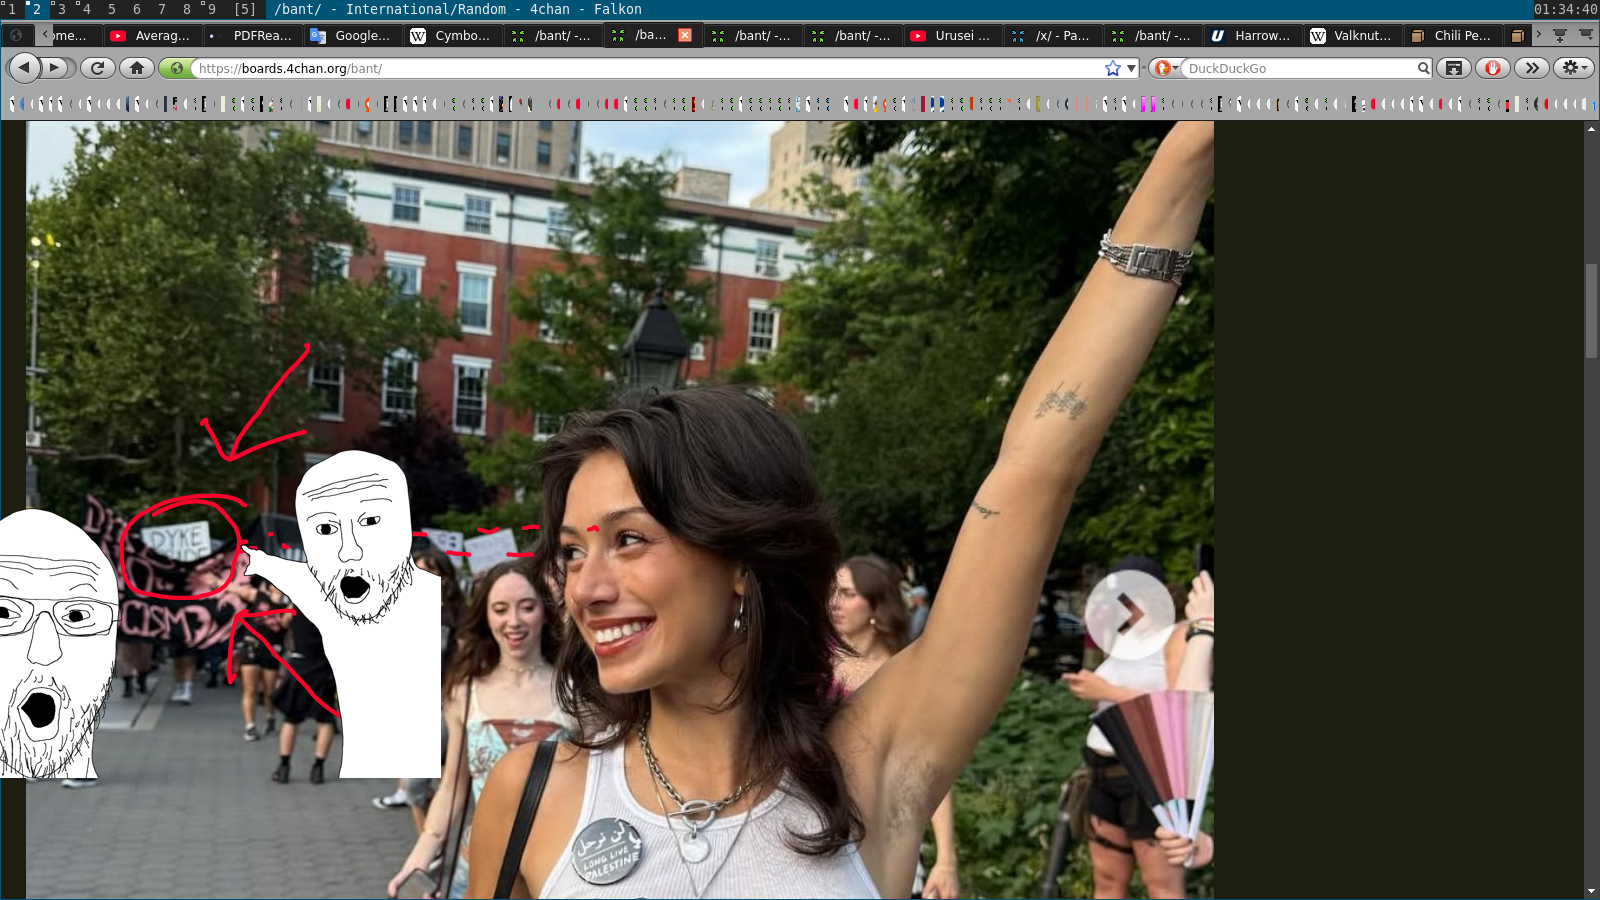Reload the current page
Viewport: 1600px width, 900px height.
tap(97, 68)
